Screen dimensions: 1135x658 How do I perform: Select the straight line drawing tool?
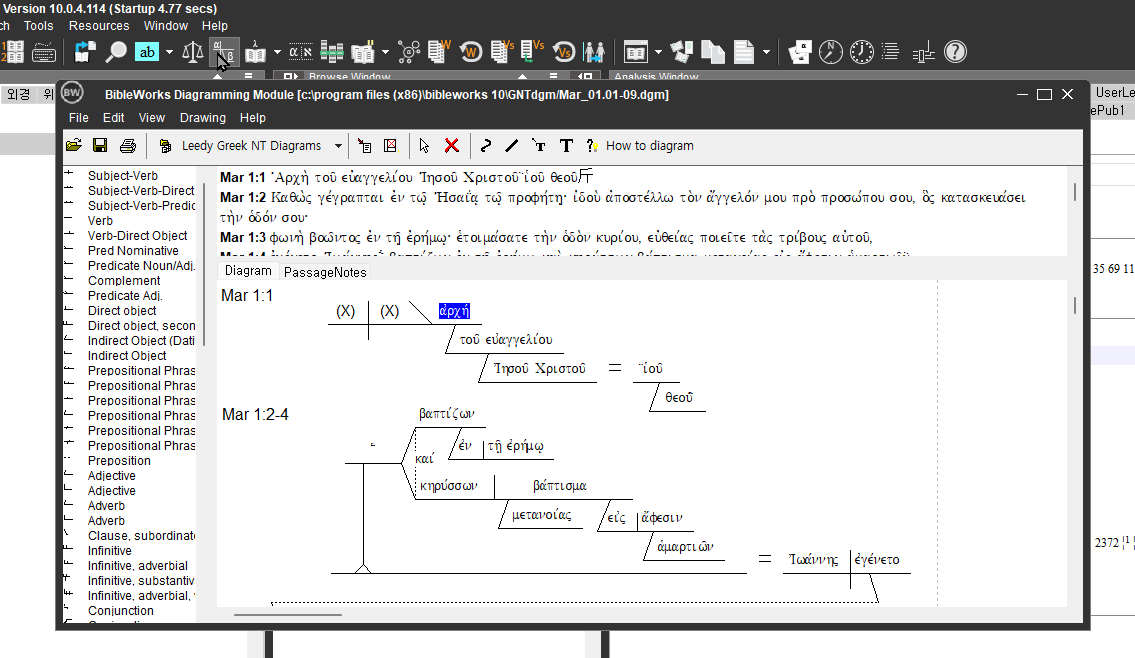pyautogui.click(x=512, y=145)
